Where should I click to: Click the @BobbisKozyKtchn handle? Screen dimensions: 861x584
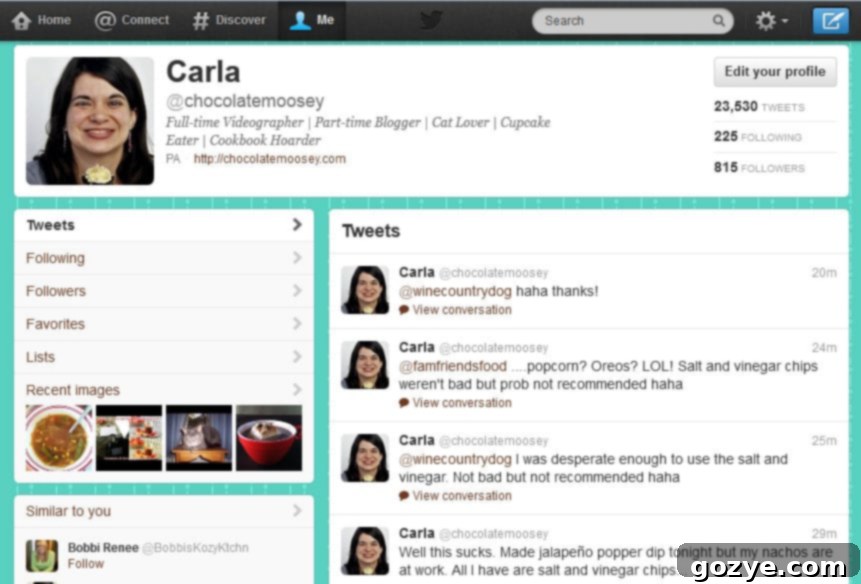pyautogui.click(x=195, y=548)
